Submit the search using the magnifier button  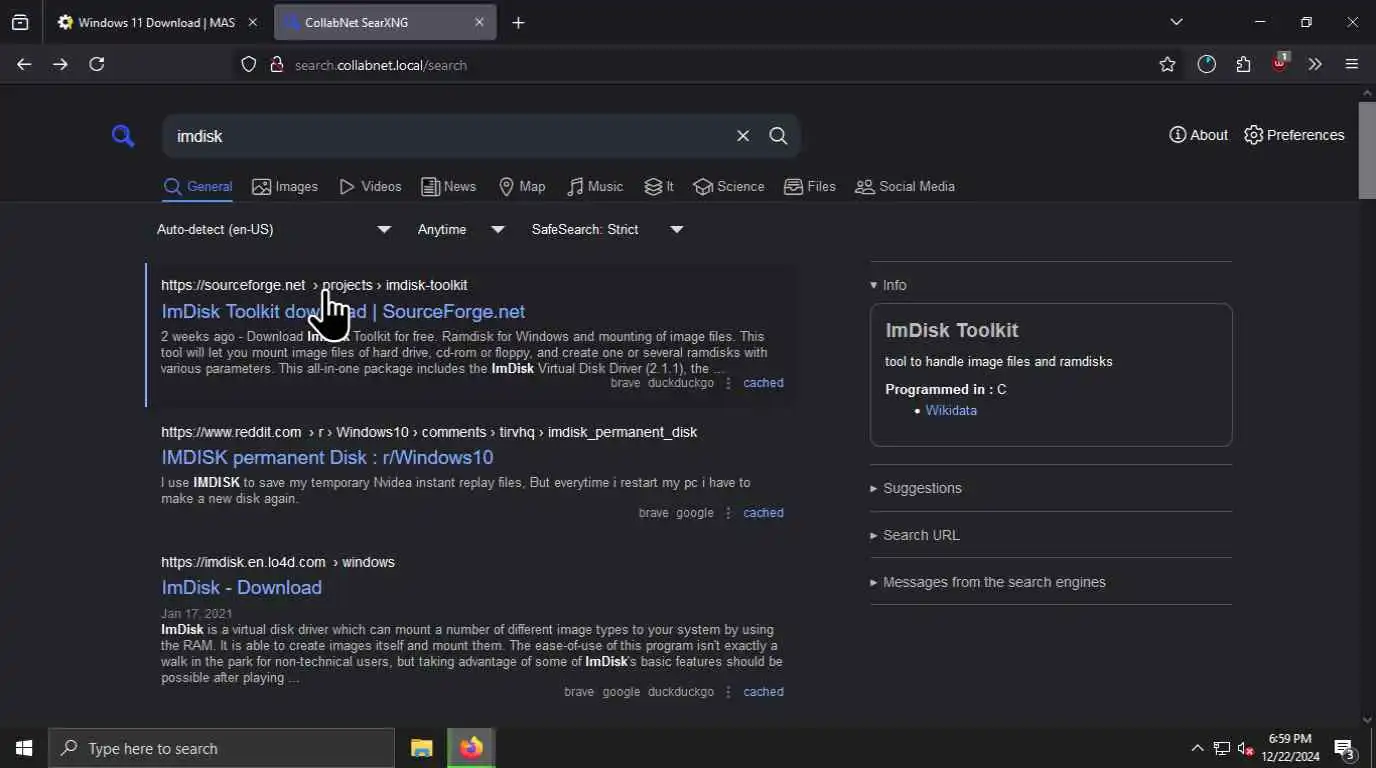pos(778,136)
